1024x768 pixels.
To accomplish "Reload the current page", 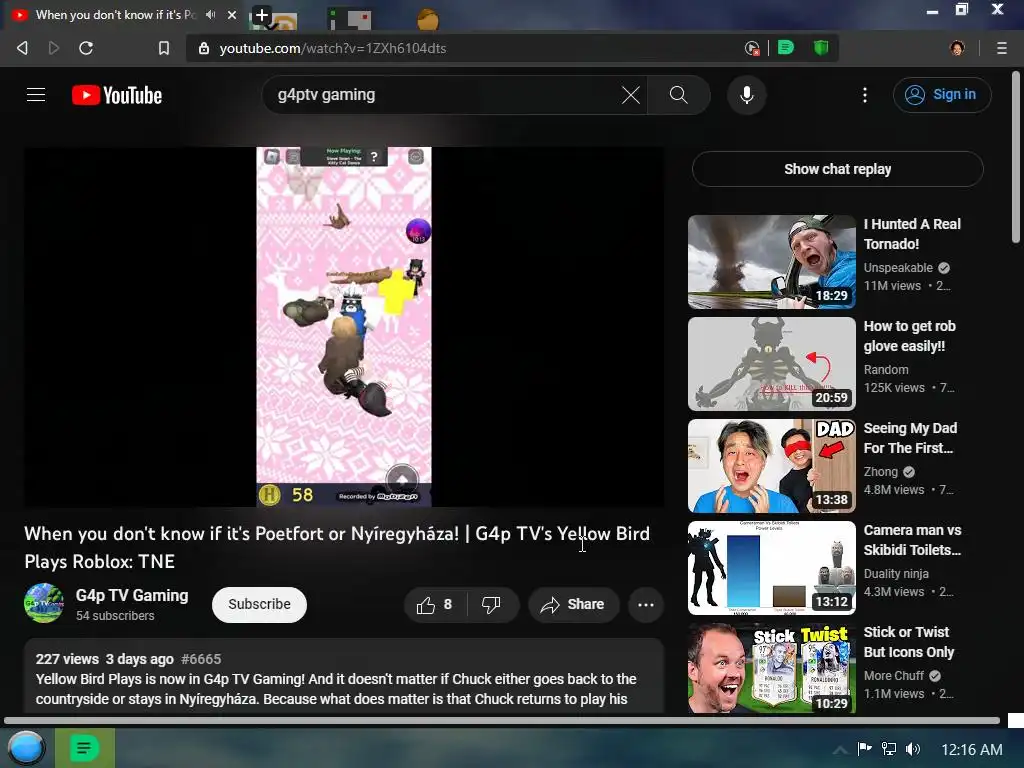I will click(x=86, y=48).
